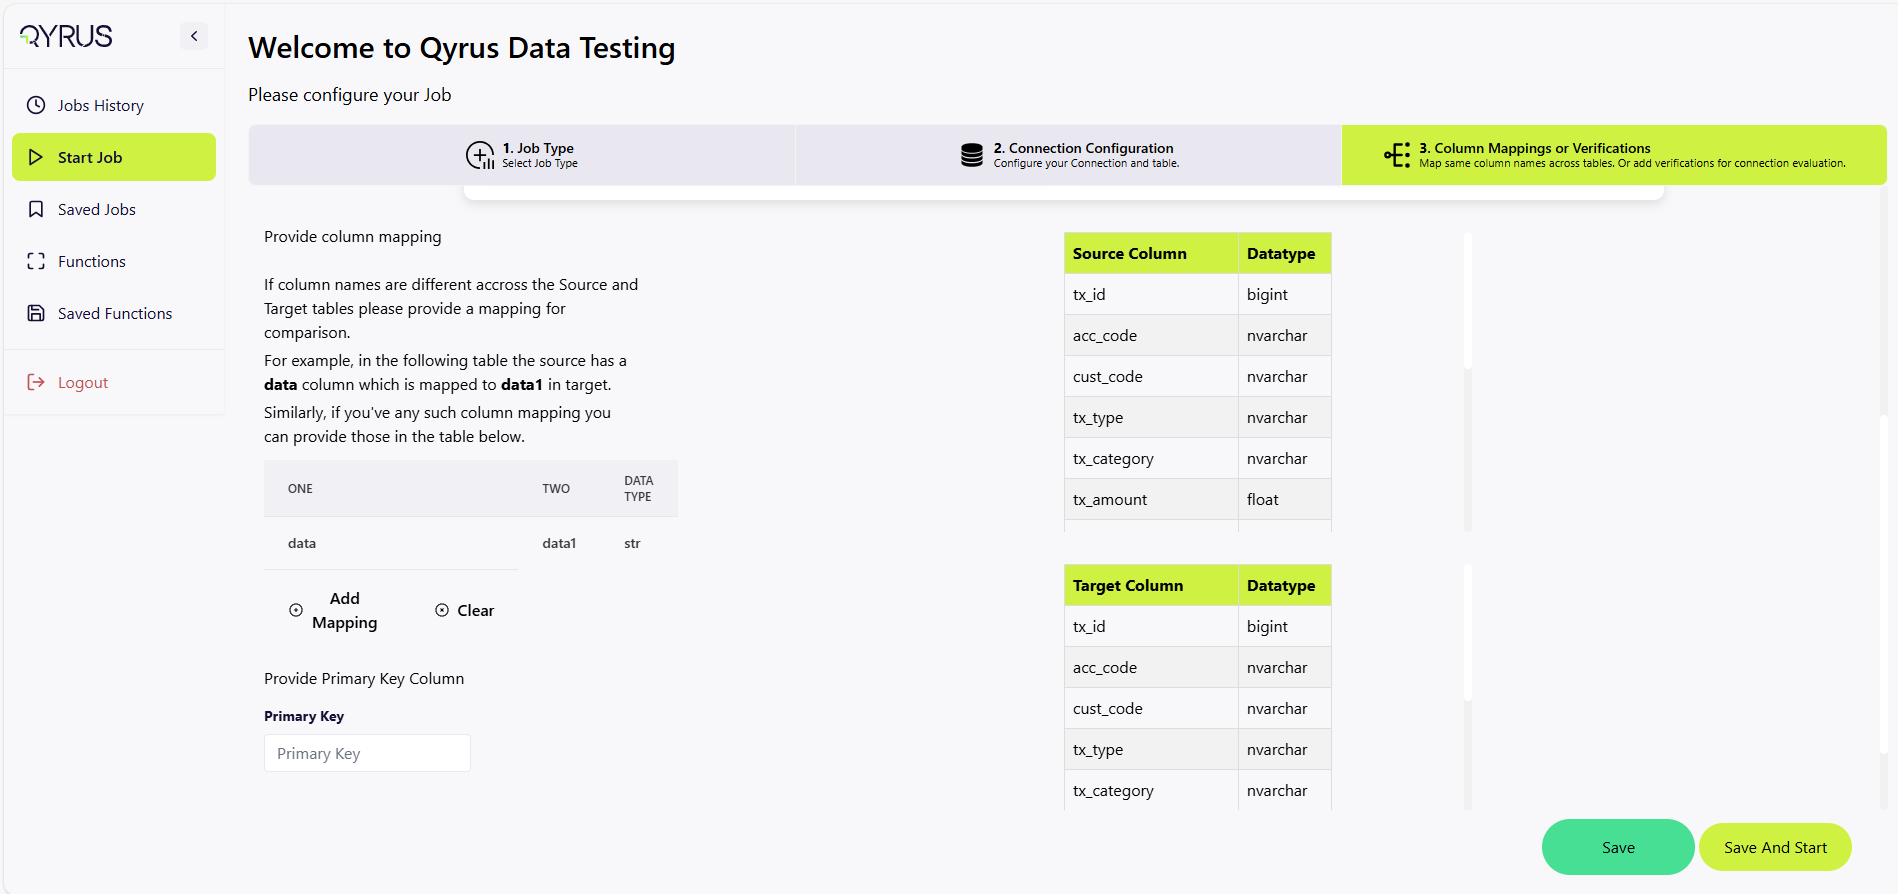Click the Logout arrow icon
Viewport: 1898px width, 894px height.
point(36,382)
